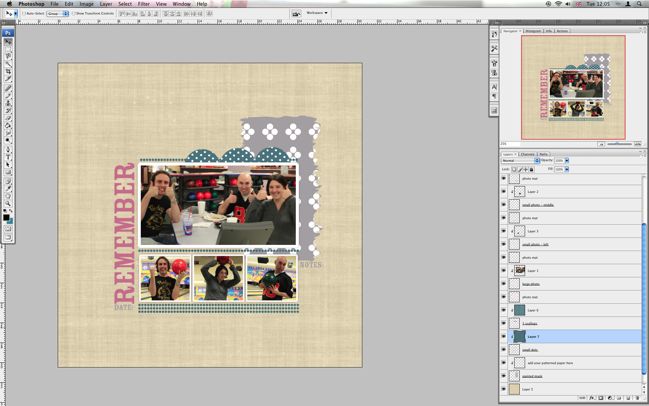Viewport: 649px width, 406px height.
Task: Select the small photo - middle layer
Action: (574, 205)
